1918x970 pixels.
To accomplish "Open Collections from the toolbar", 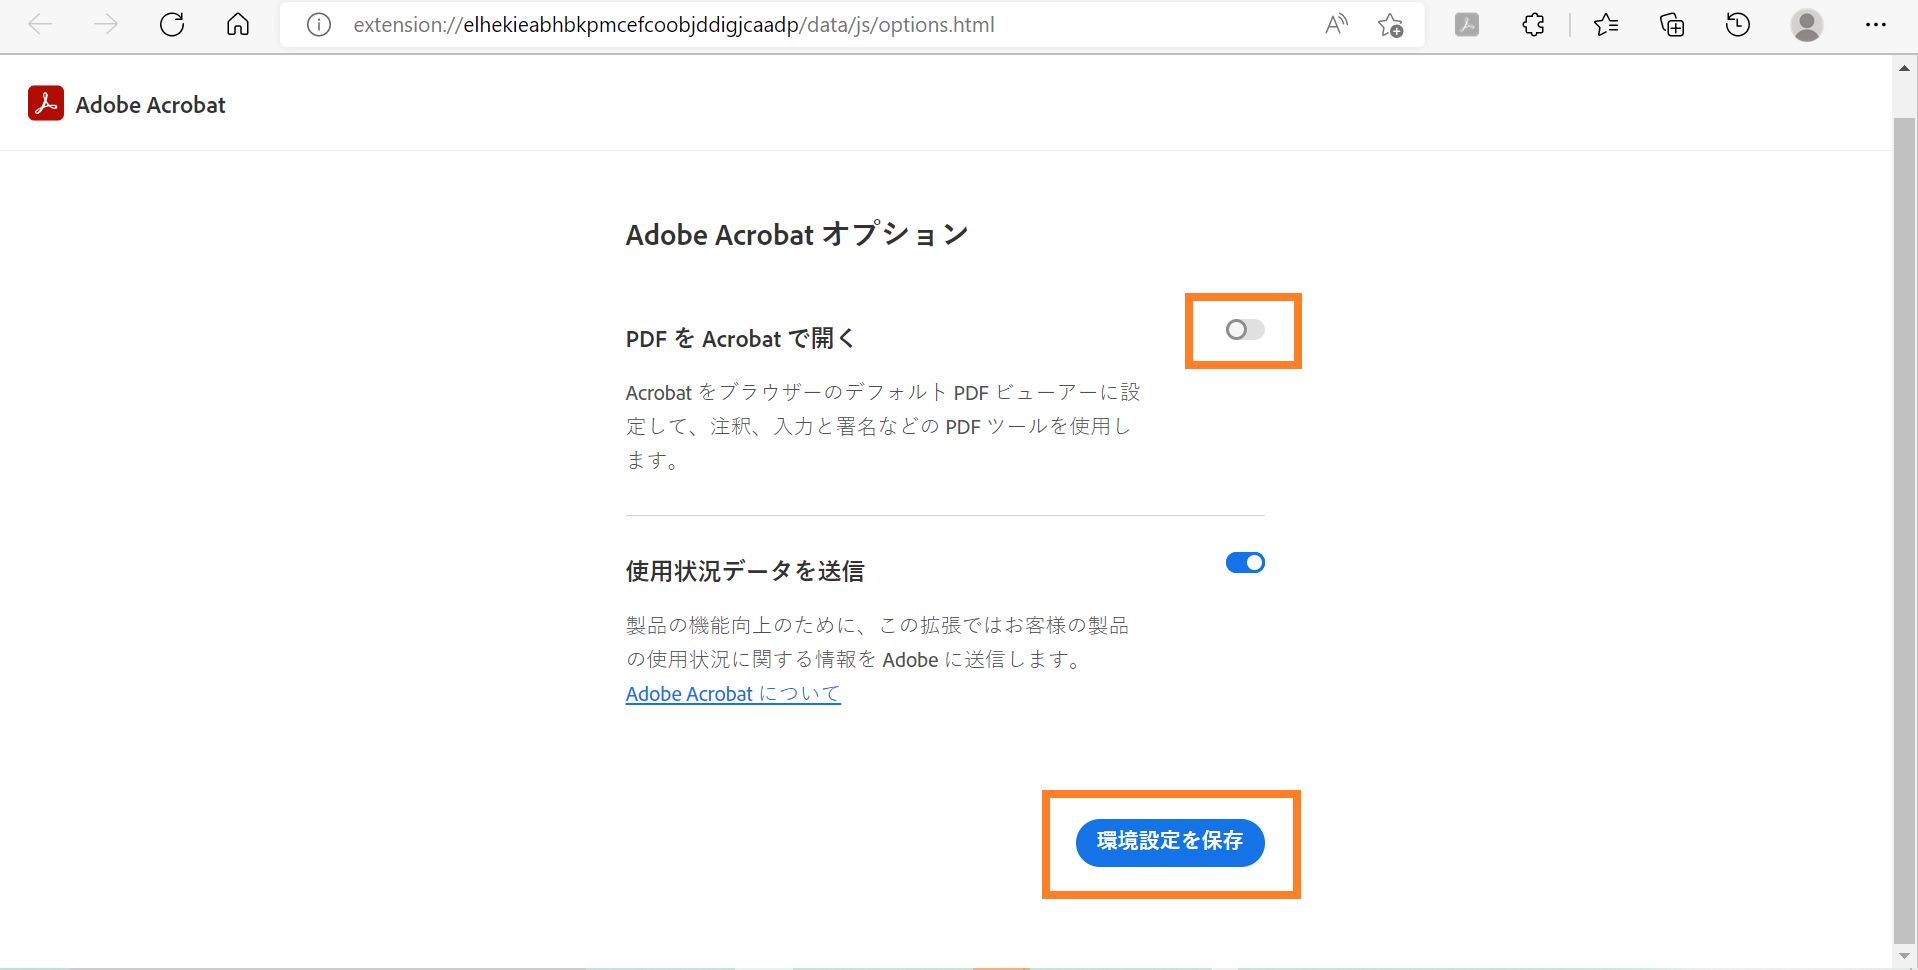I will point(1671,24).
